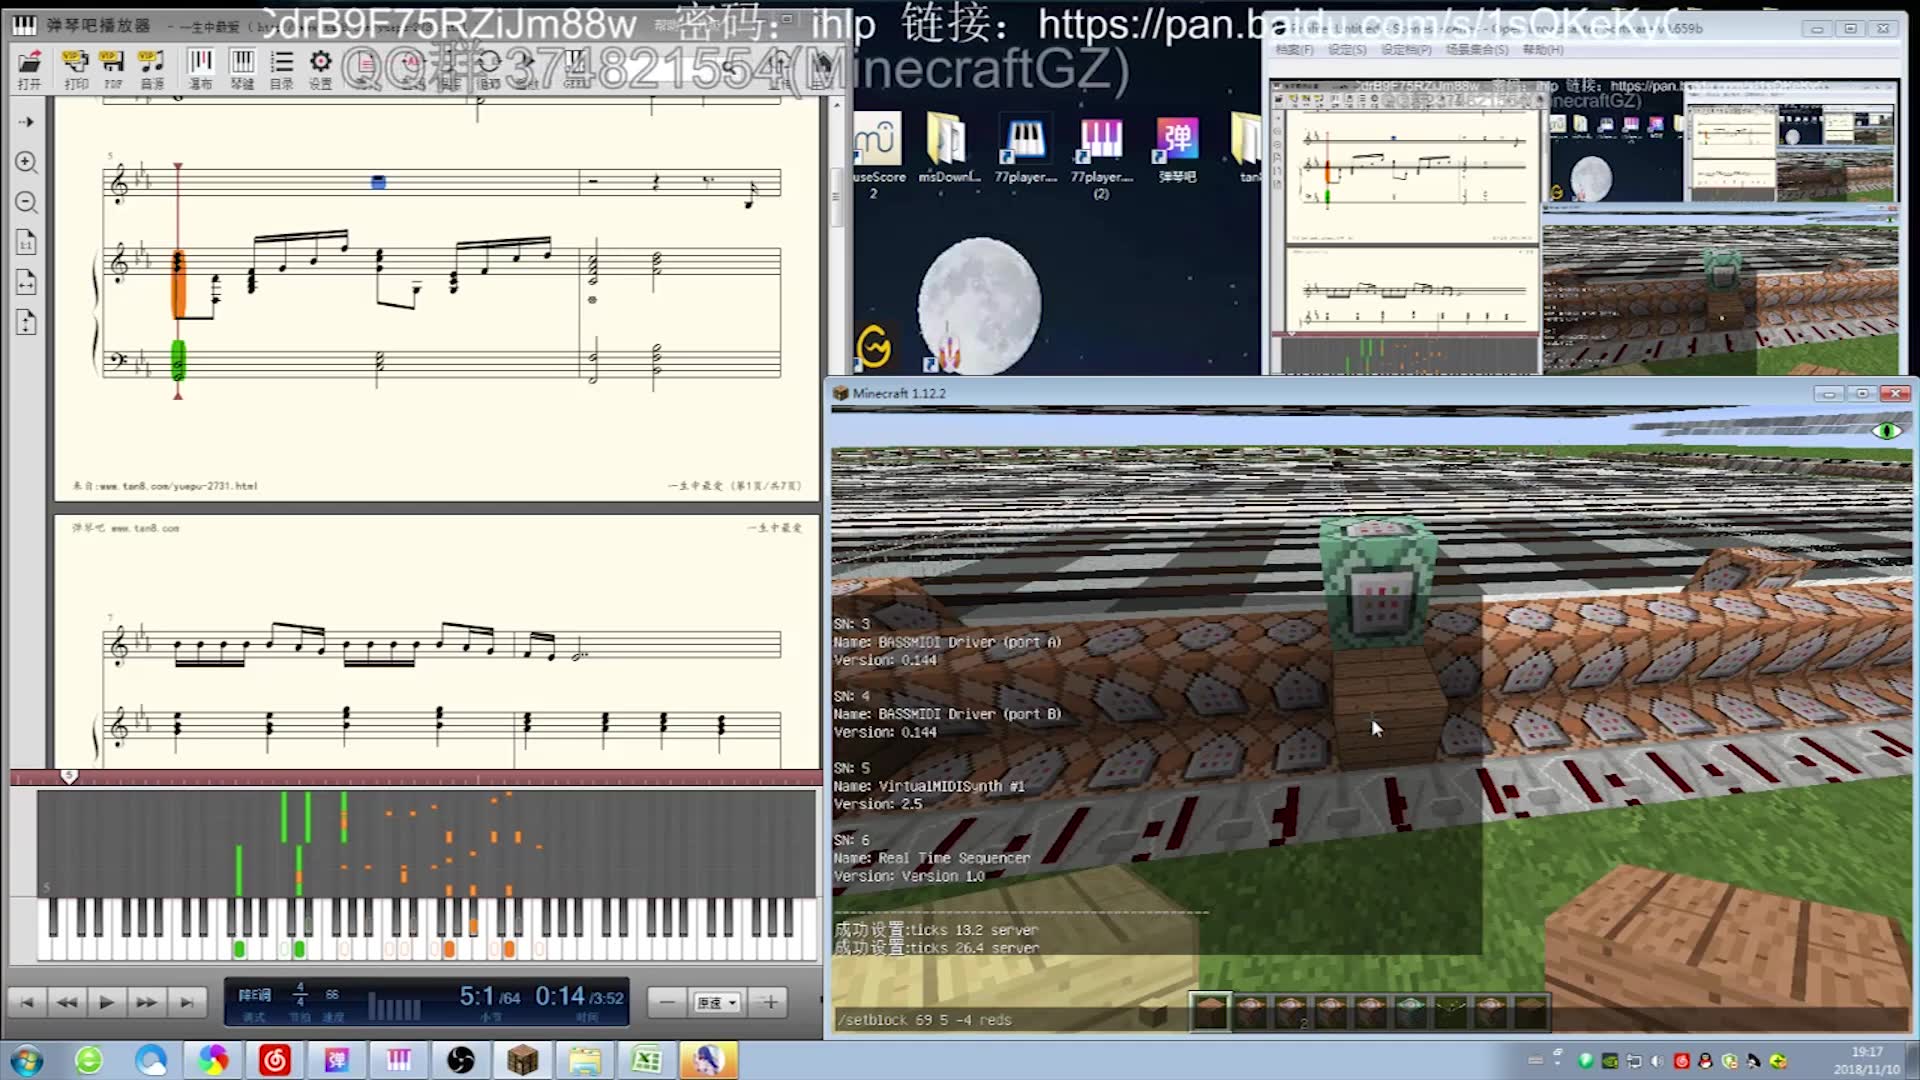Open the yellow circular desktop app icon
Image resolution: width=1920 pixels, height=1080 pixels.
click(x=874, y=347)
